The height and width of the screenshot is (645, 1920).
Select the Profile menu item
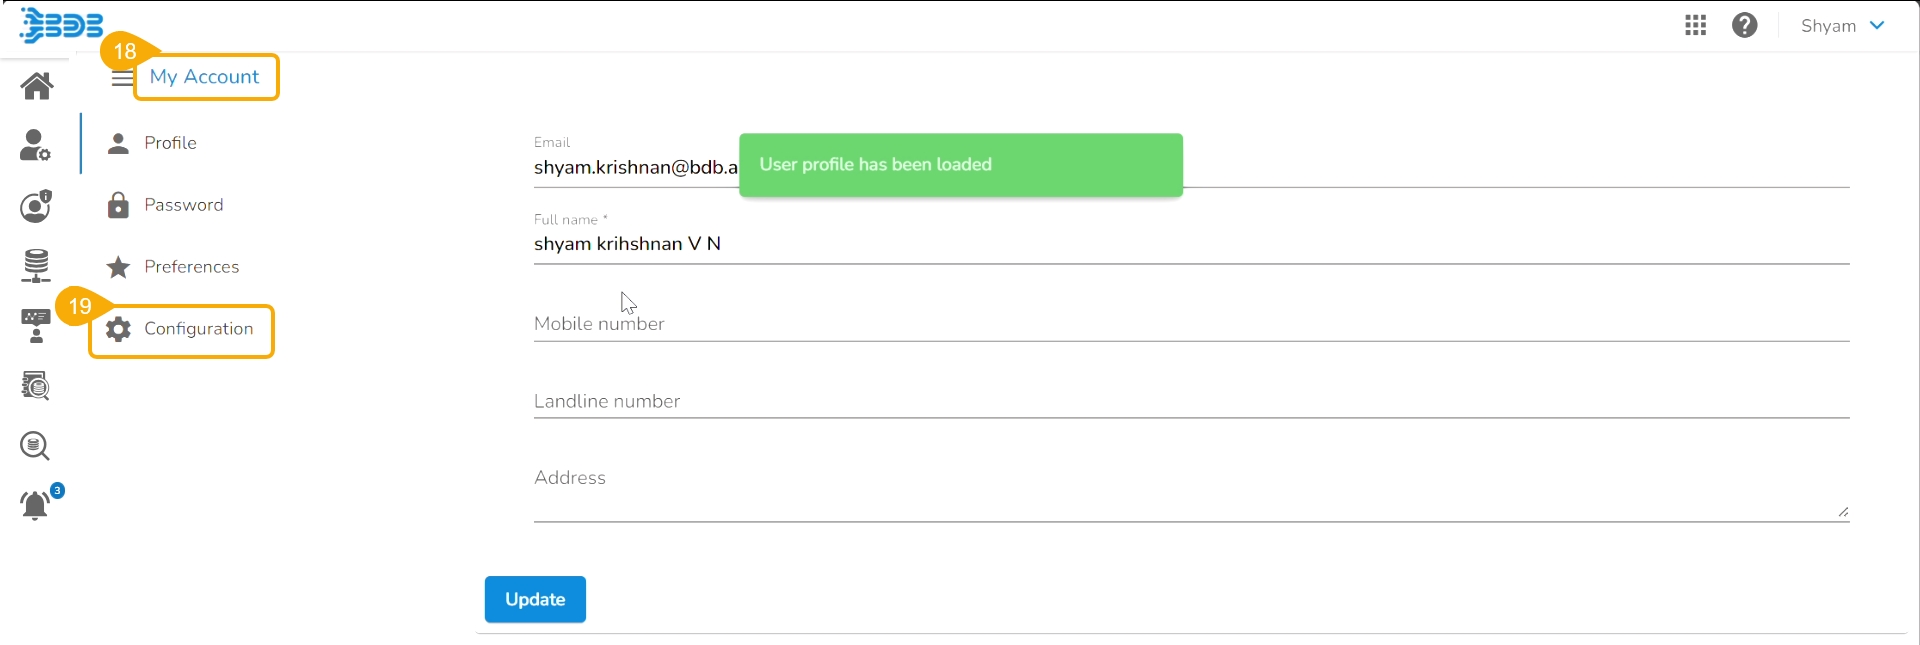point(170,143)
